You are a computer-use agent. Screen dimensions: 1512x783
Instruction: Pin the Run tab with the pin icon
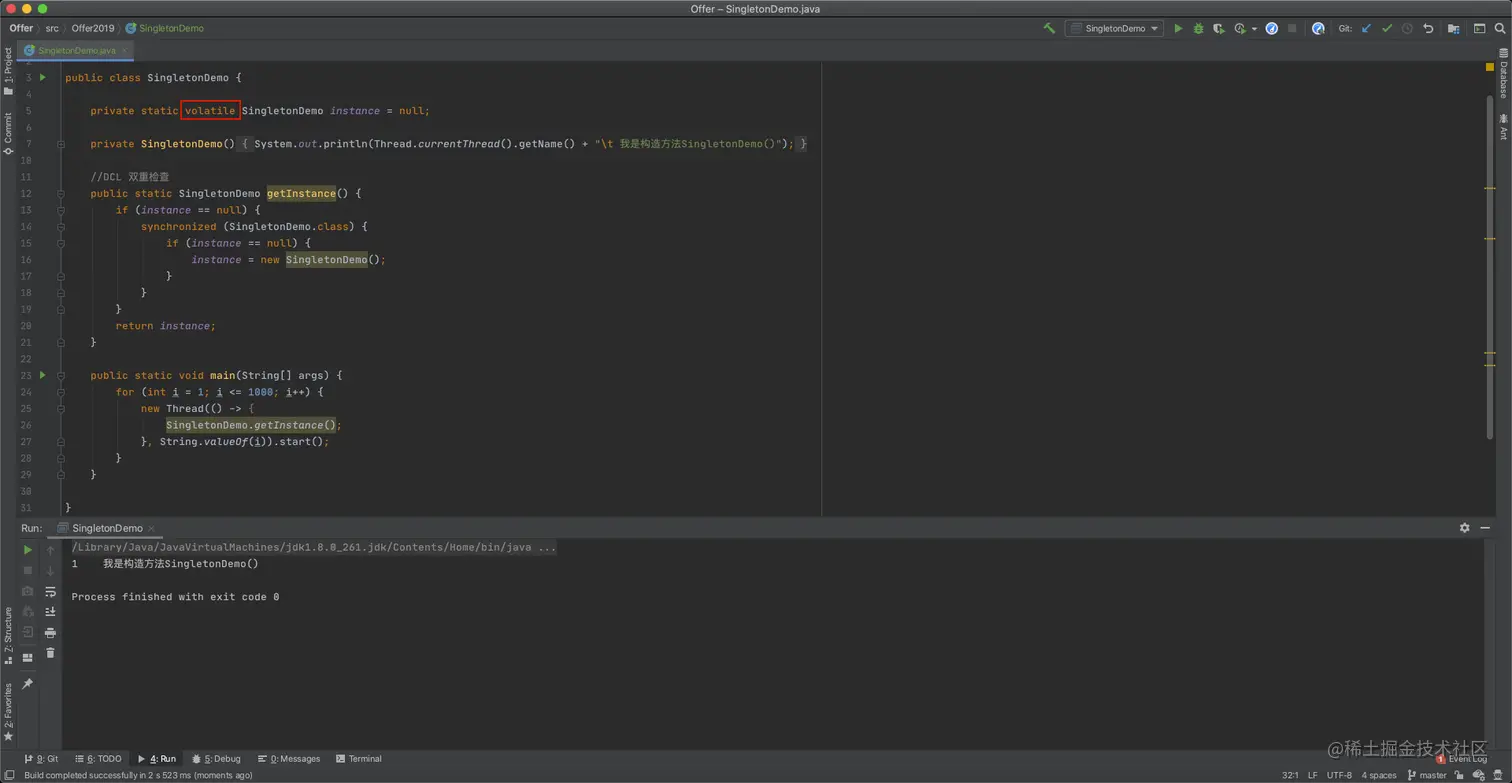(28, 684)
